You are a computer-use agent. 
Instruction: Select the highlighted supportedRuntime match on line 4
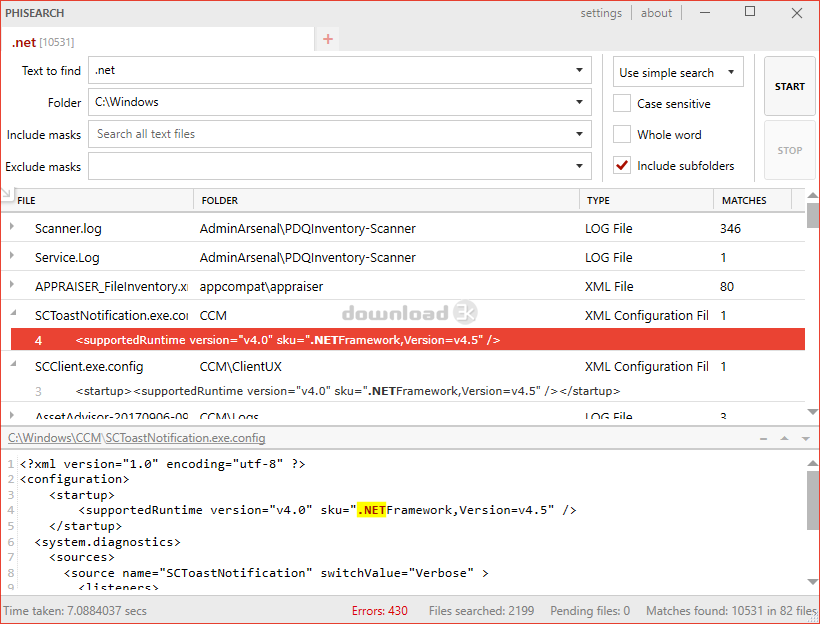pos(408,340)
